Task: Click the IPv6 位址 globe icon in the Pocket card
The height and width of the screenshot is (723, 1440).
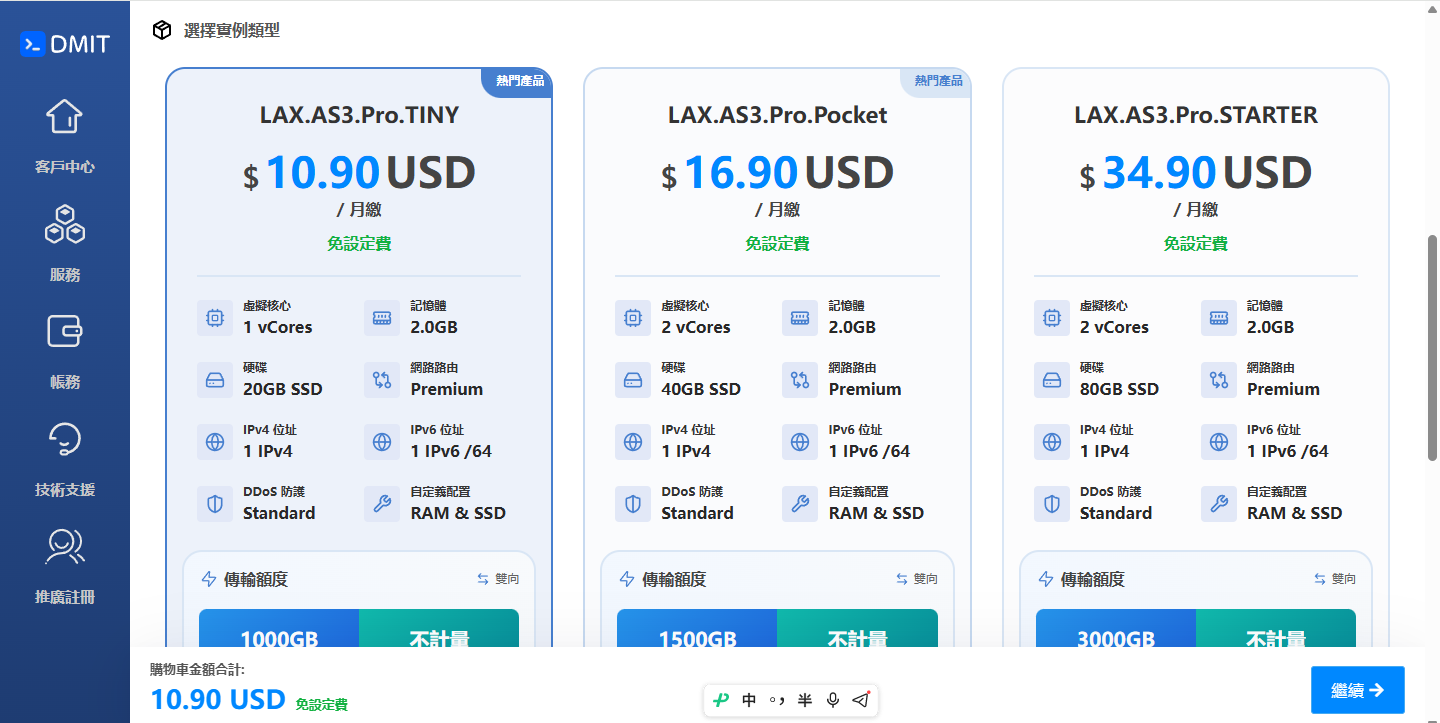Action: tap(799, 442)
